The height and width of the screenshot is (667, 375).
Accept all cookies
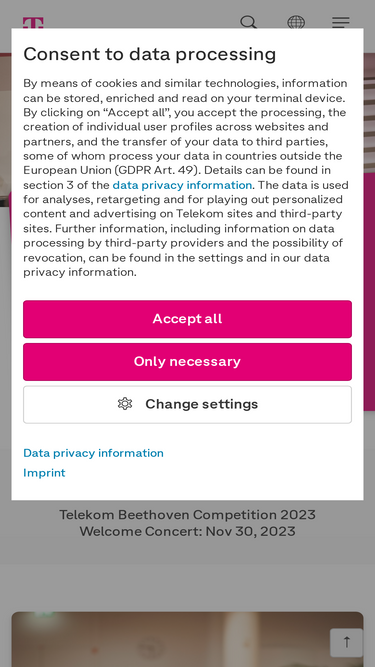pos(188,319)
